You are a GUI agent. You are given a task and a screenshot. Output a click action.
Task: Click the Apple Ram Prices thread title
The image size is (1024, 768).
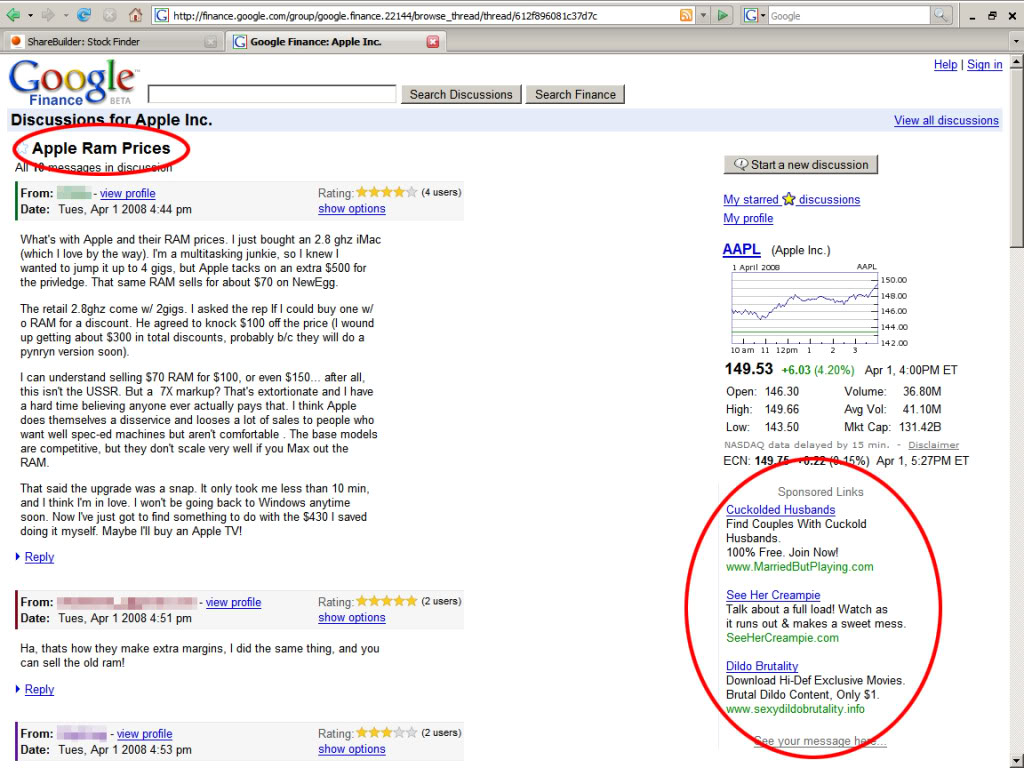tap(101, 148)
